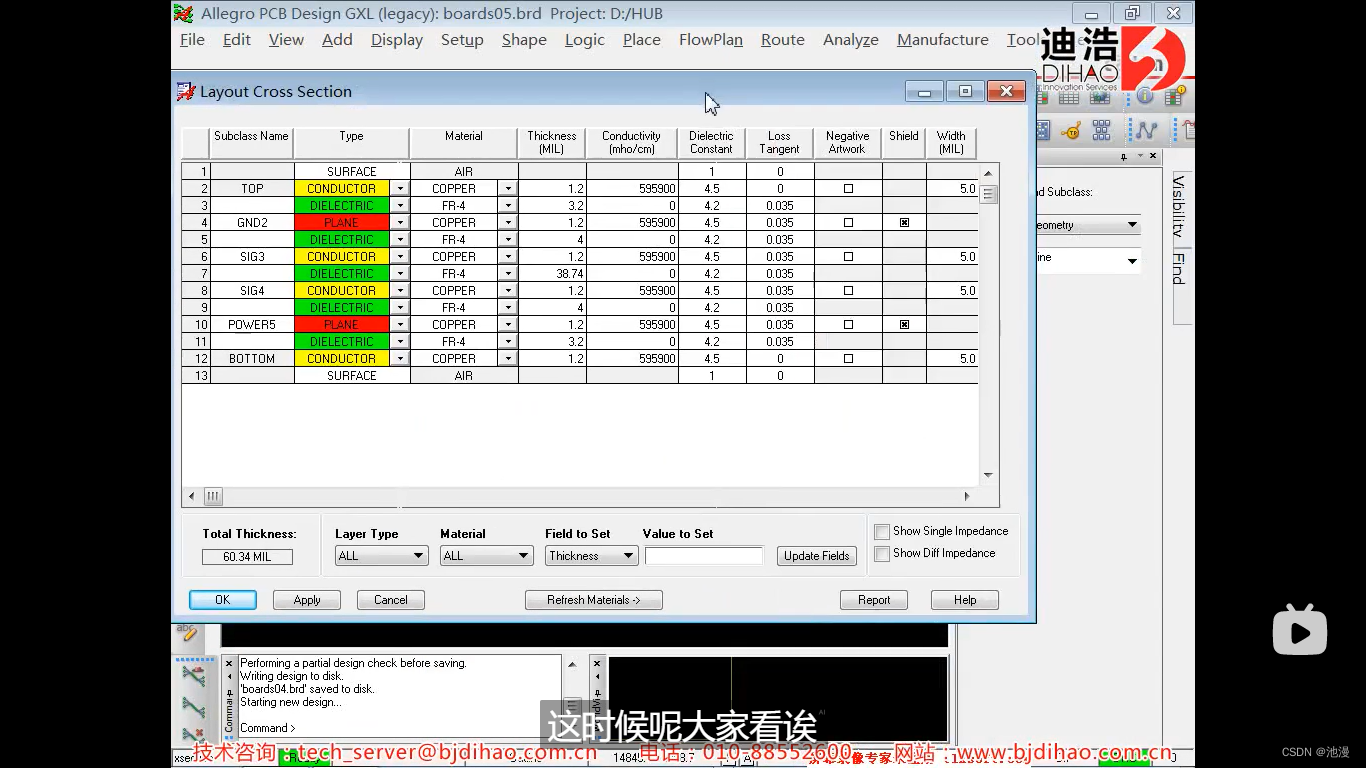Open the Setup menu
Viewport: 1366px width, 768px height.
pos(462,40)
